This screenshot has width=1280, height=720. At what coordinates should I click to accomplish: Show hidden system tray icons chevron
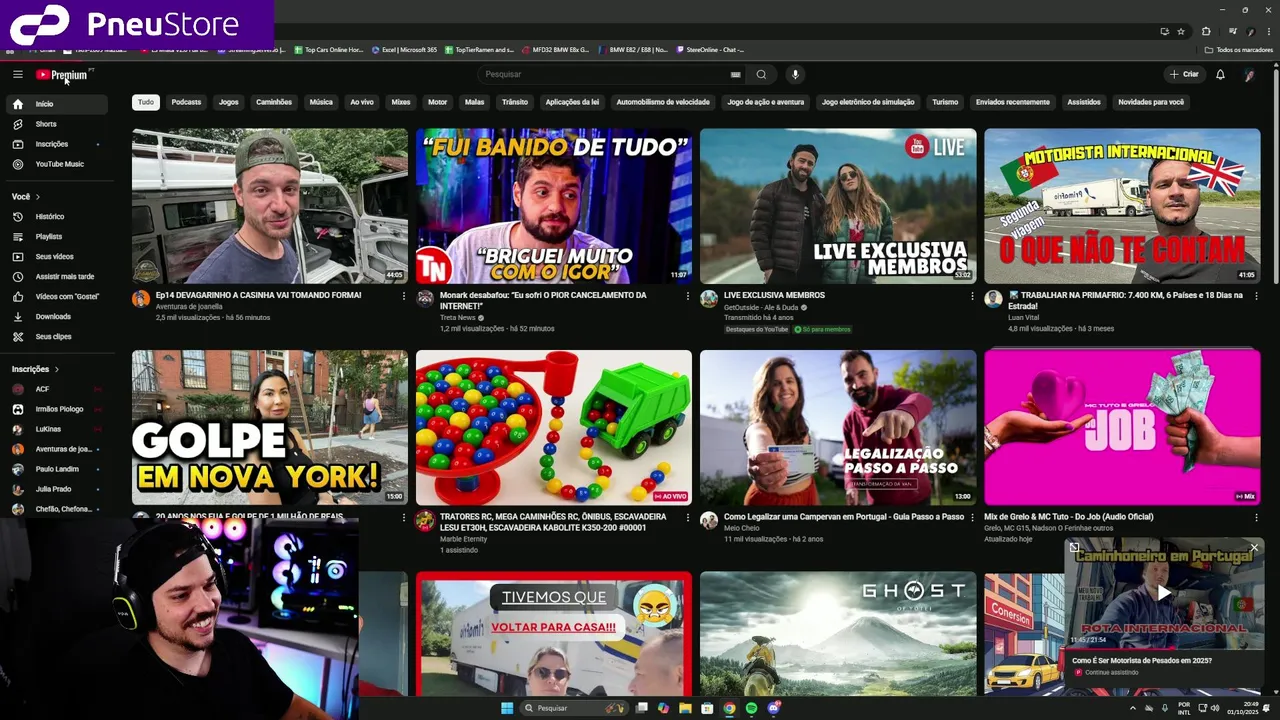pyautogui.click(x=1133, y=708)
